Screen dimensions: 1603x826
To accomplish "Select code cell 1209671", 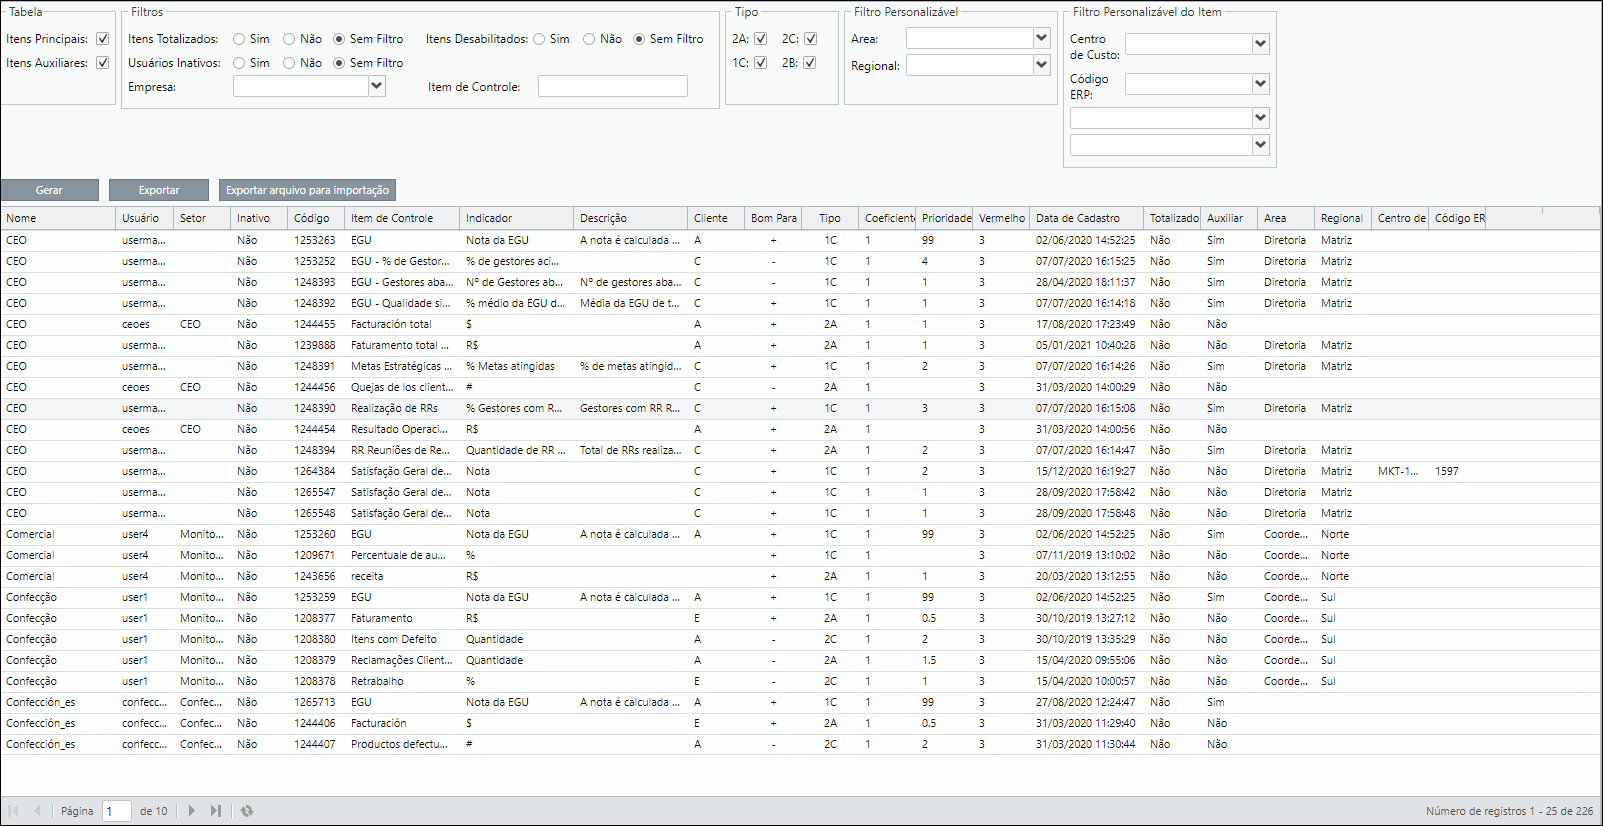I will [x=315, y=555].
